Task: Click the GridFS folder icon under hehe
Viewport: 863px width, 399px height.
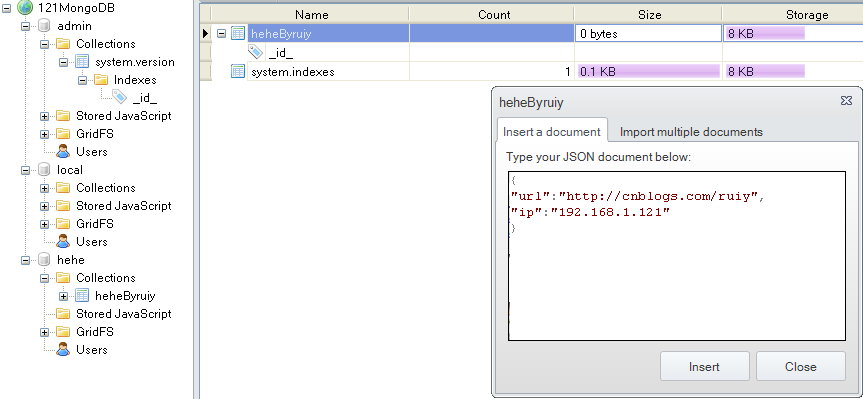Action: [63, 331]
